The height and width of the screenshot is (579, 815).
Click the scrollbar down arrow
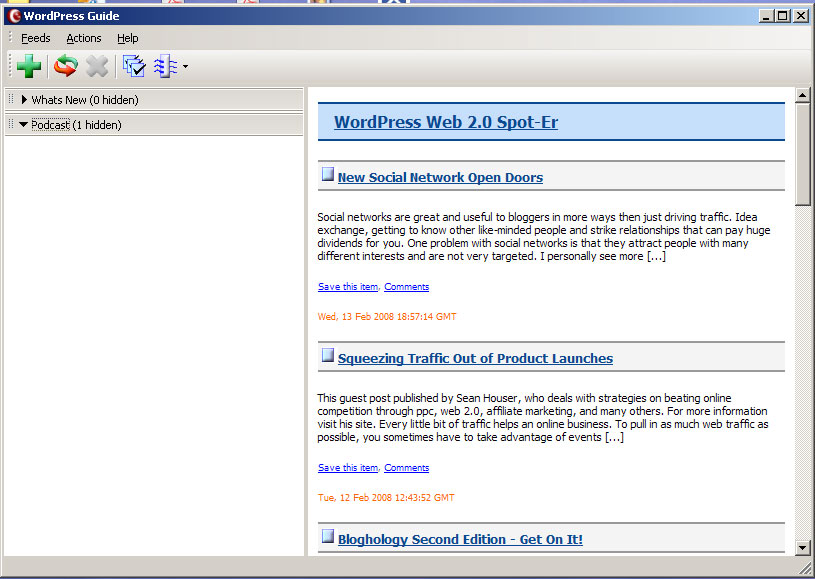(x=803, y=548)
